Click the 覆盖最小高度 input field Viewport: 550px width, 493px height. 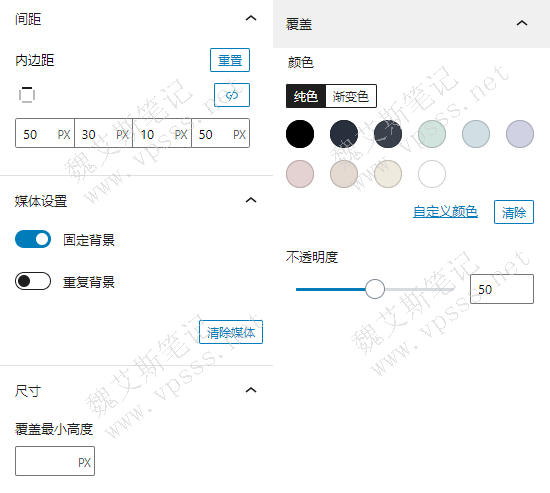[55, 461]
